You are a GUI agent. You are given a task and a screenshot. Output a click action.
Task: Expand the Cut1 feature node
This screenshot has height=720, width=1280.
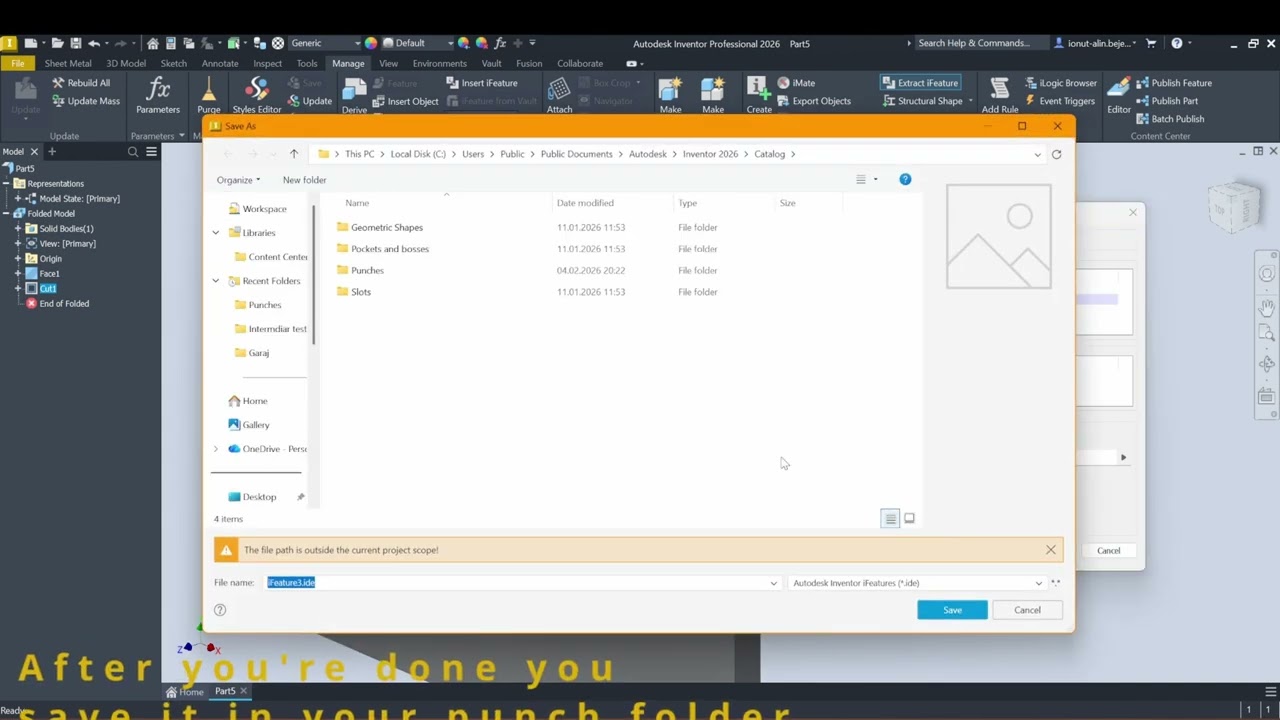point(17,289)
